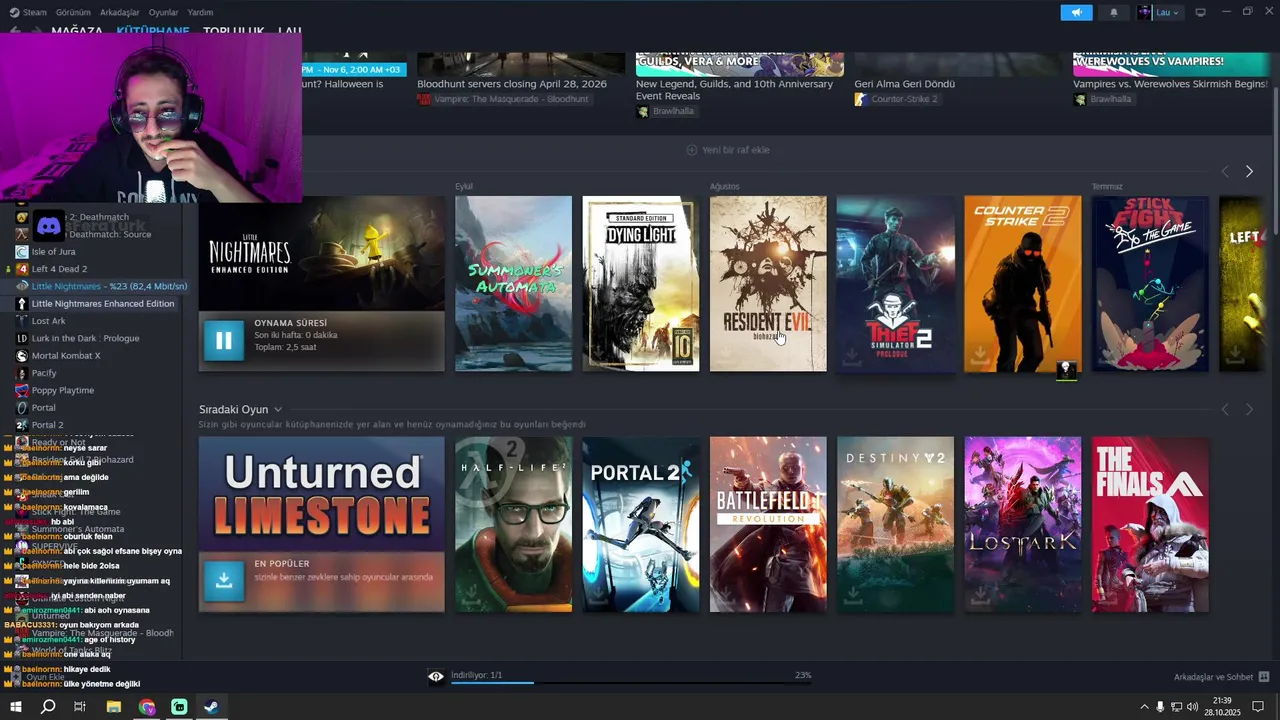This screenshot has height=720, width=1280.
Task: Pause the Little Nightmares download
Action: click(224, 340)
